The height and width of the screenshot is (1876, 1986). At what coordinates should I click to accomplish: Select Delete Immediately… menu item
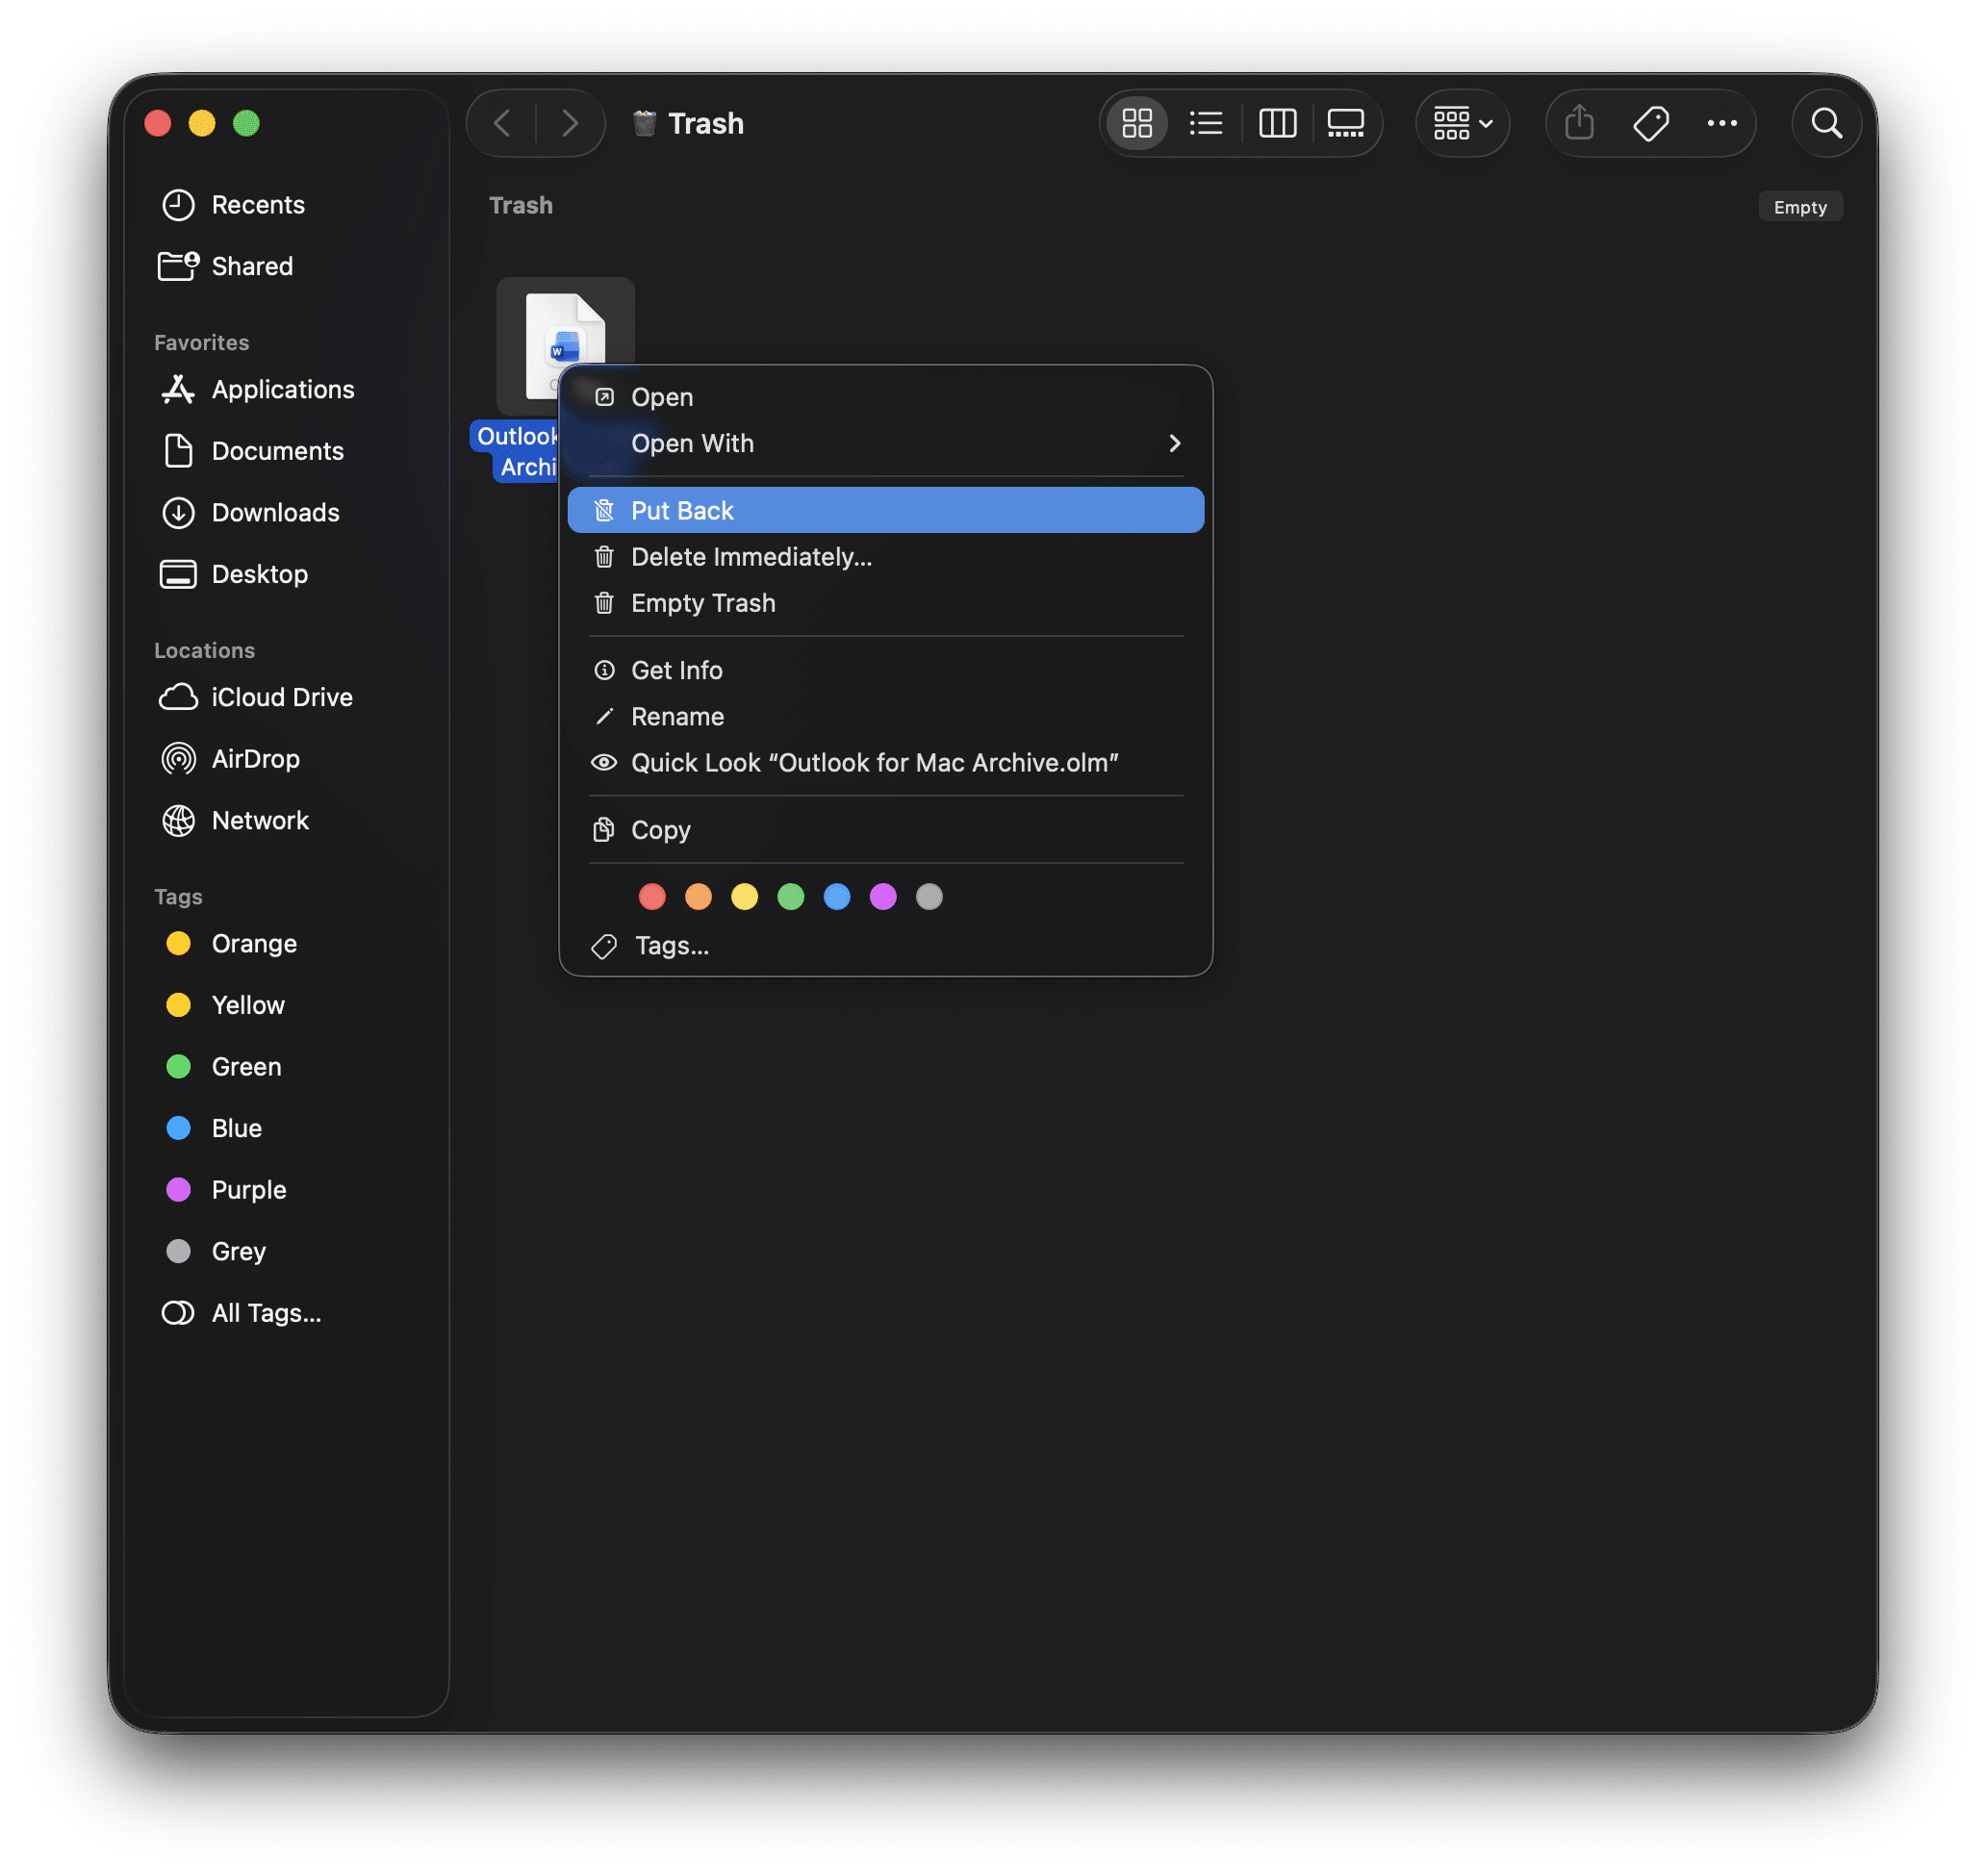pos(751,557)
